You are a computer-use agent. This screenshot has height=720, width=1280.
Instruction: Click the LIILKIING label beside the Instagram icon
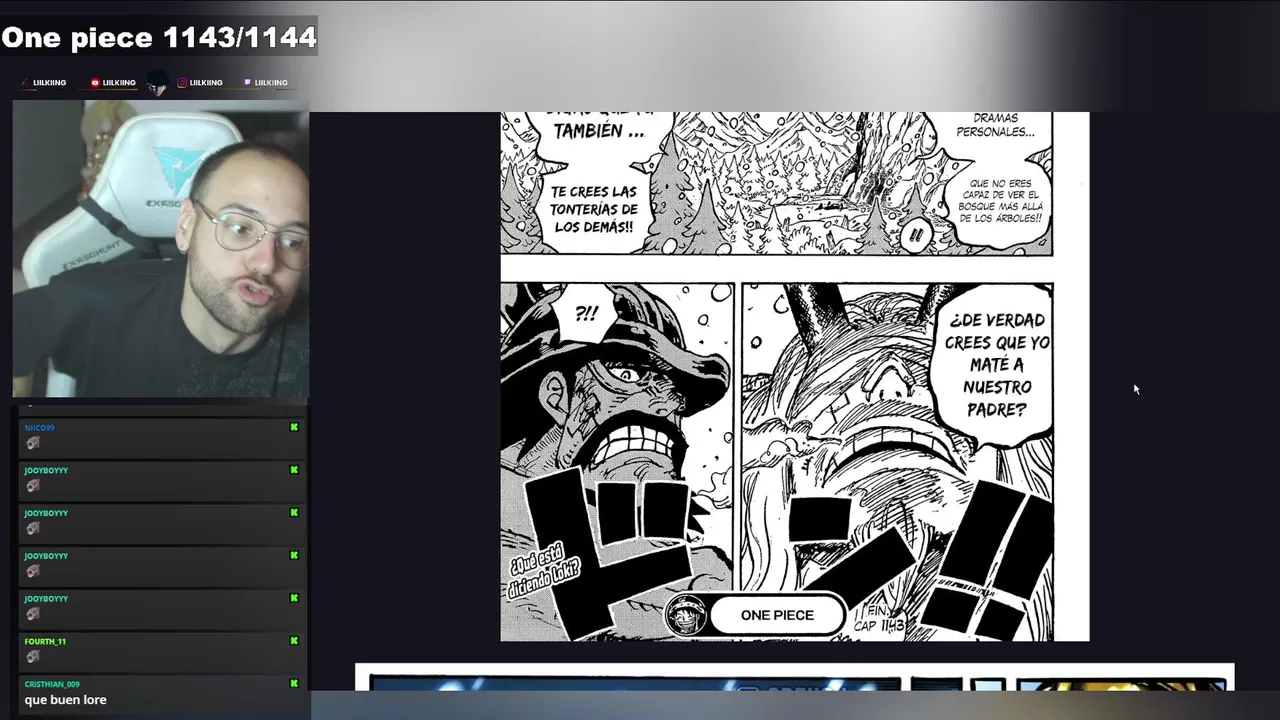click(x=206, y=83)
